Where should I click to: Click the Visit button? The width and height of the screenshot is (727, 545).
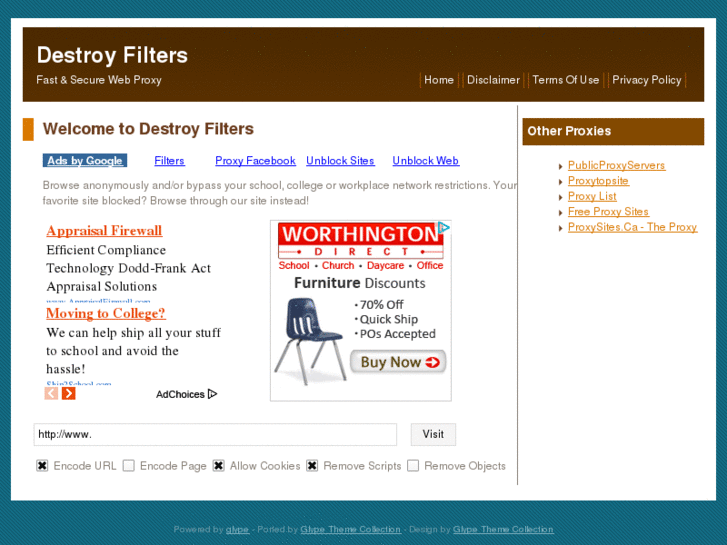click(x=433, y=434)
